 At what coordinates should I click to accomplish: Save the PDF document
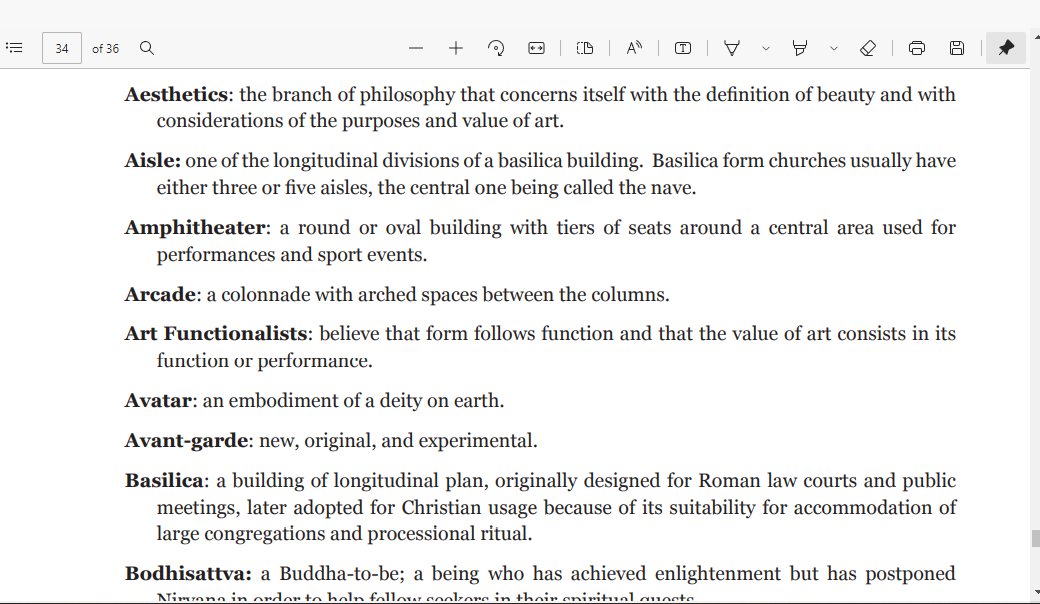(x=956, y=48)
